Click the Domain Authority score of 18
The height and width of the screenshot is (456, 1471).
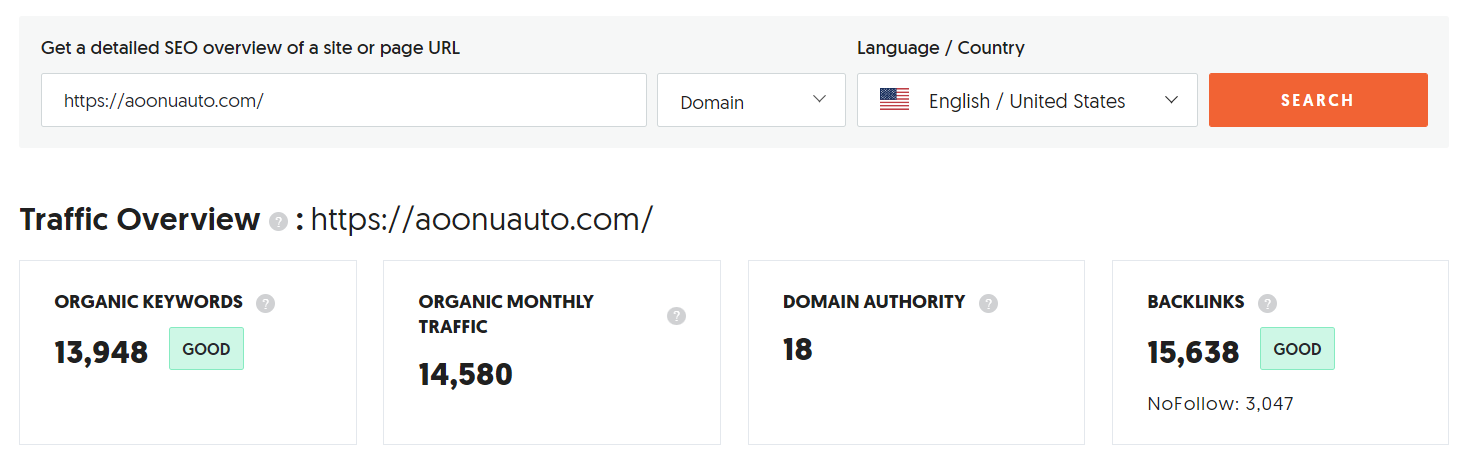coord(798,350)
